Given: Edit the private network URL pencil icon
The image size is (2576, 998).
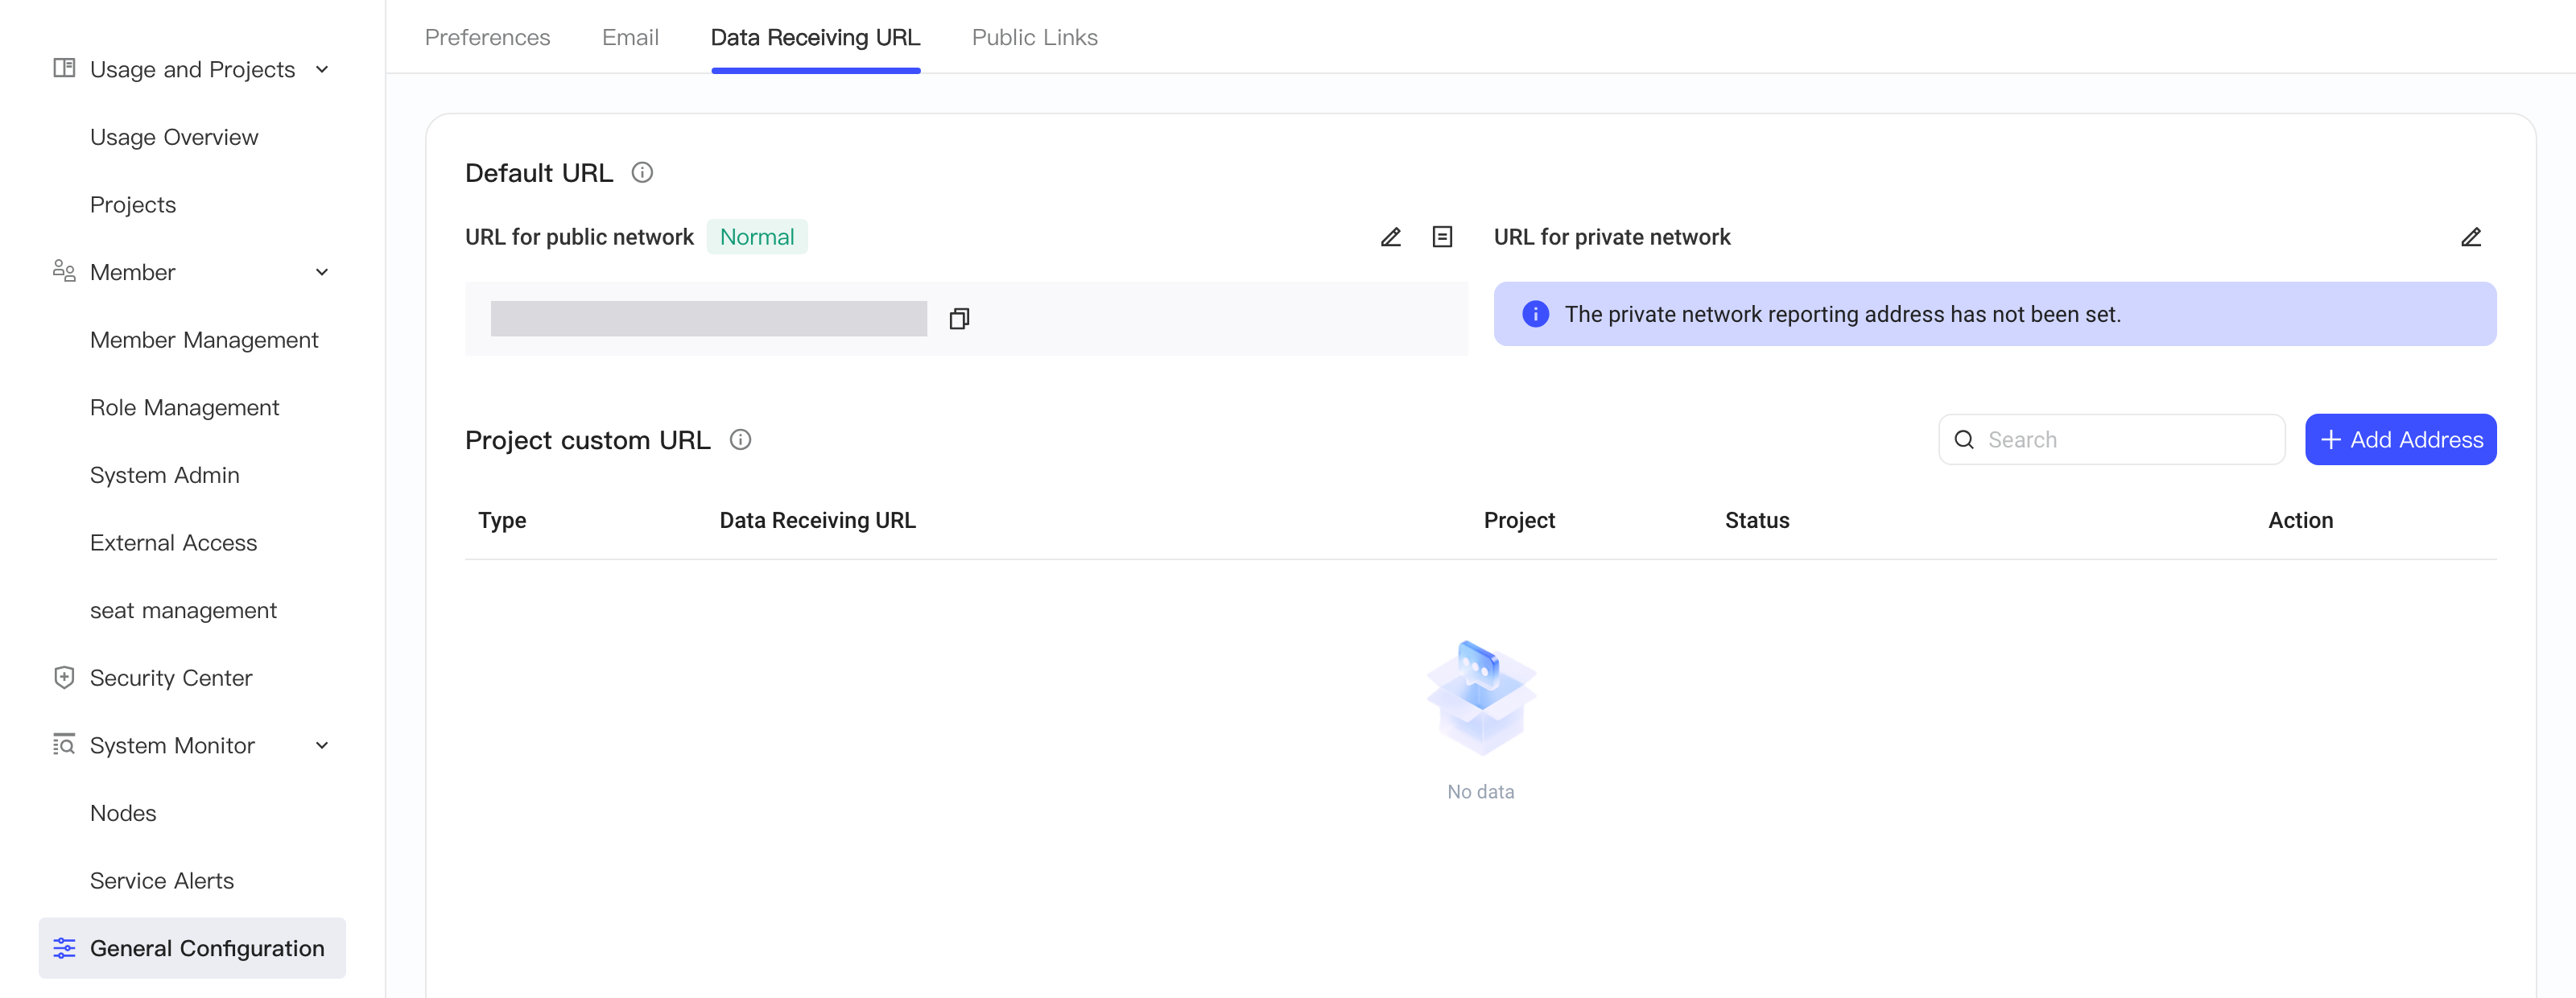Looking at the screenshot, I should [x=2470, y=237].
